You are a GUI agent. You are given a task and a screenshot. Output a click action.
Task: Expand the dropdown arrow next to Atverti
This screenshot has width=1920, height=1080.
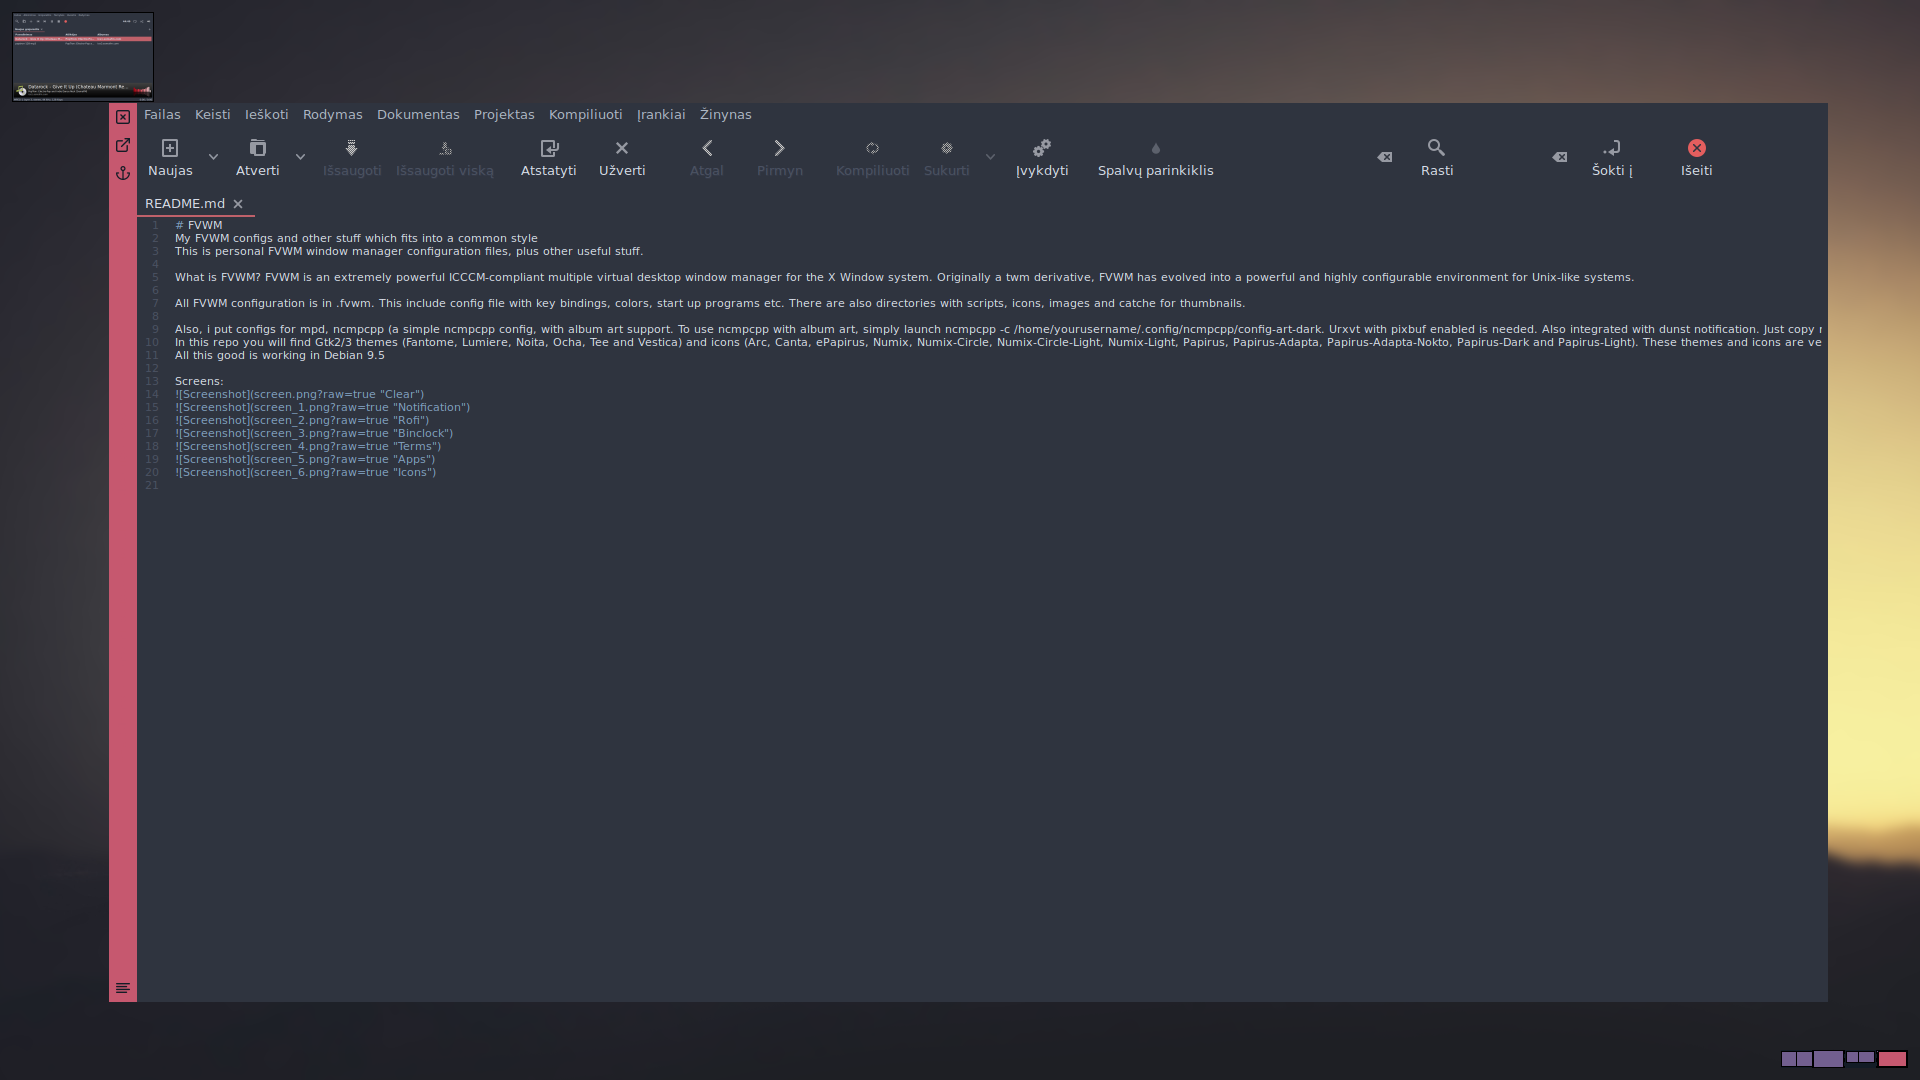(300, 157)
